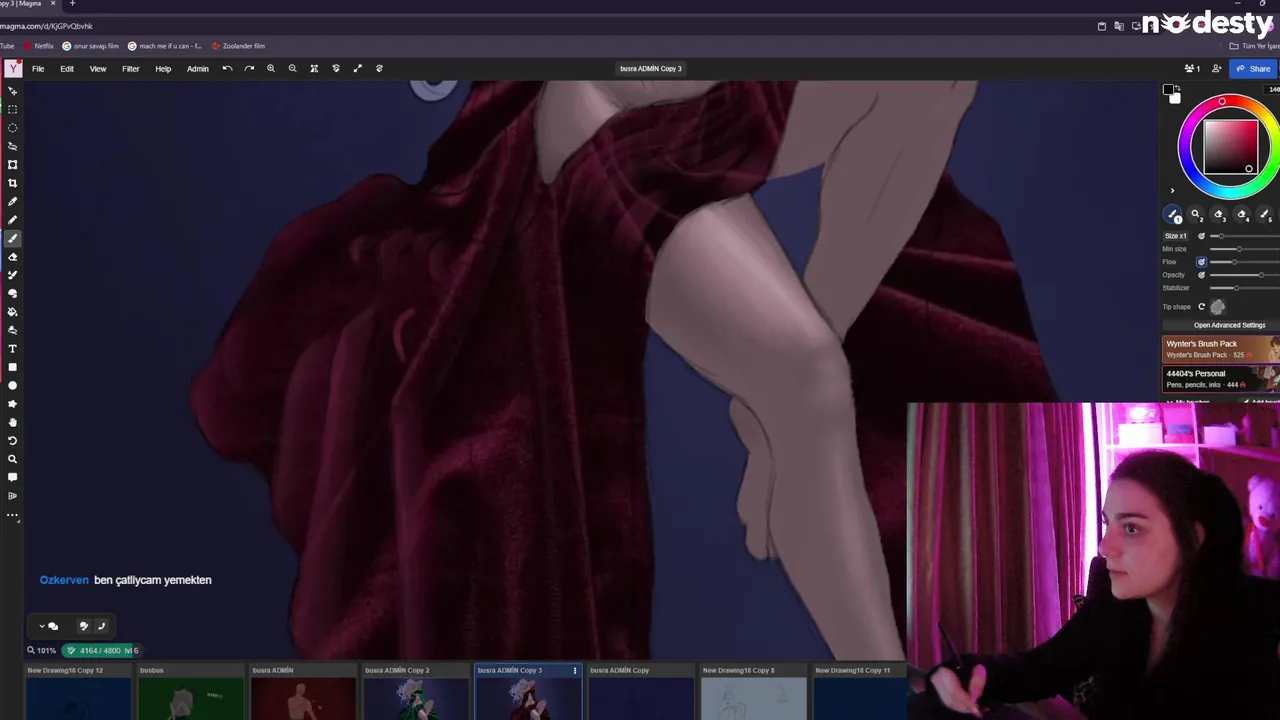Zoom out with the top toolbar magnifier
1280x720 pixels.
pyautogui.click(x=292, y=68)
